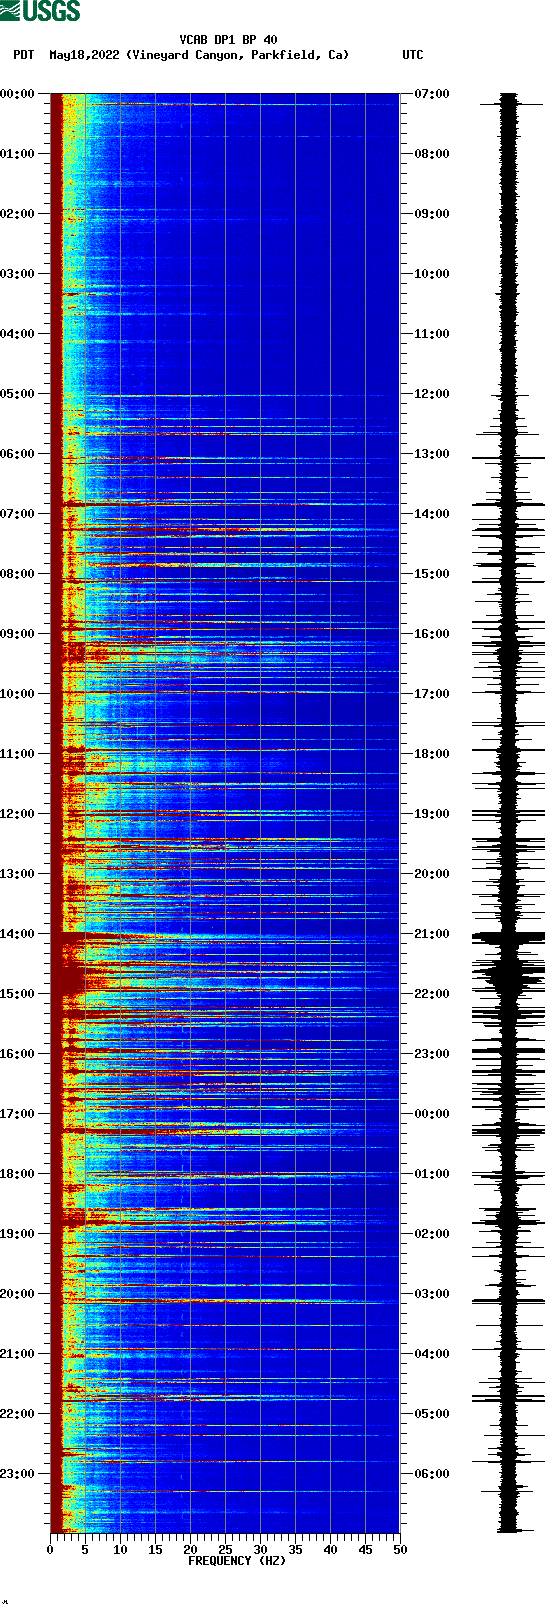
Task: Click the '23:00' PDT time label
Action: [x=18, y=1474]
